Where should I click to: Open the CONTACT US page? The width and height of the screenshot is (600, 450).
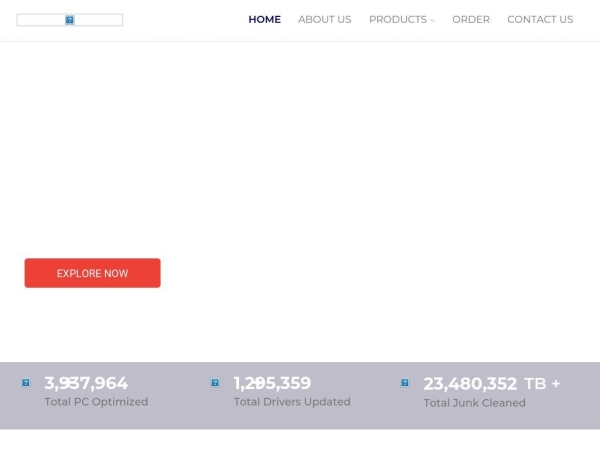pyautogui.click(x=540, y=20)
